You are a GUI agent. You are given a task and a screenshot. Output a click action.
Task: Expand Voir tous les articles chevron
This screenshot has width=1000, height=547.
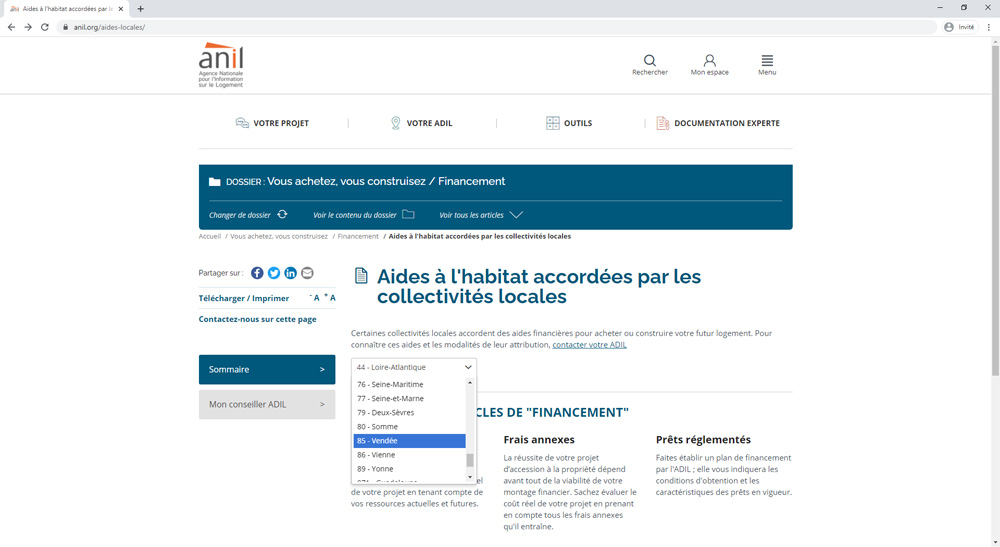(517, 214)
